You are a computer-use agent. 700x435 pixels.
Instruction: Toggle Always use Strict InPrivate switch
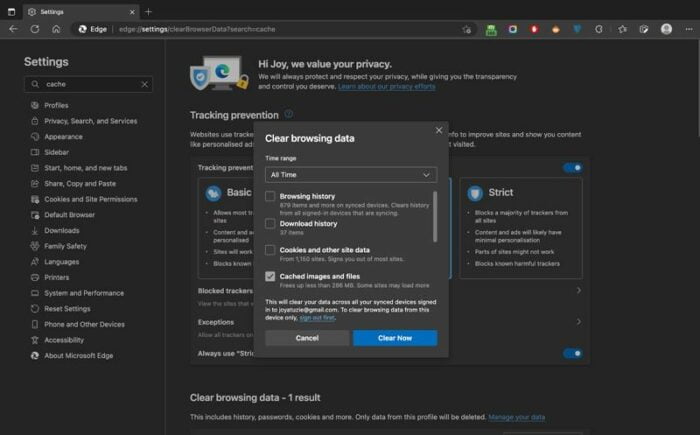[x=573, y=354]
